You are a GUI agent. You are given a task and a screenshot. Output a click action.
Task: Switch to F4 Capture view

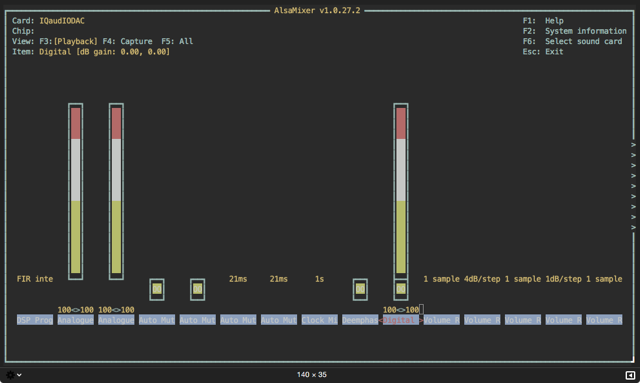click(x=127, y=41)
